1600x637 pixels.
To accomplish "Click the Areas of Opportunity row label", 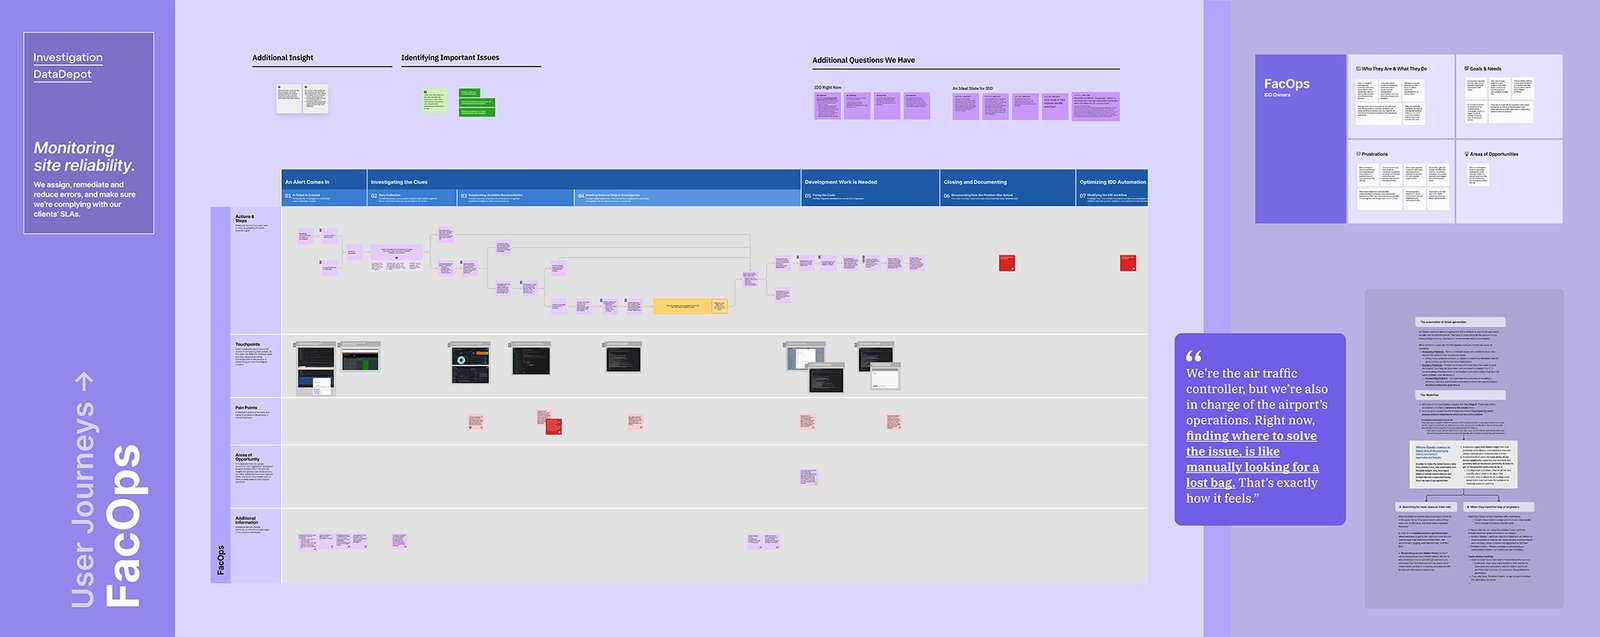I will (x=247, y=457).
